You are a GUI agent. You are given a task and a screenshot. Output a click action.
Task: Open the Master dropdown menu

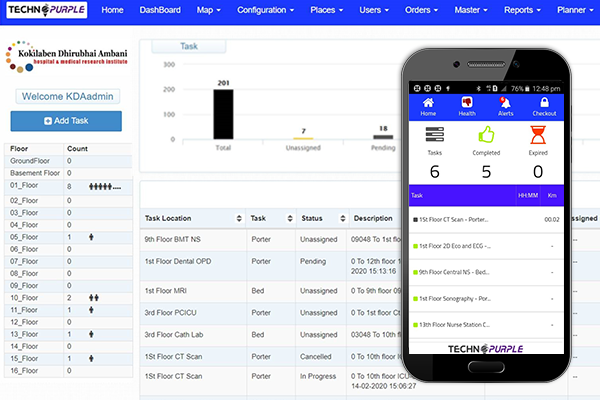click(x=471, y=10)
